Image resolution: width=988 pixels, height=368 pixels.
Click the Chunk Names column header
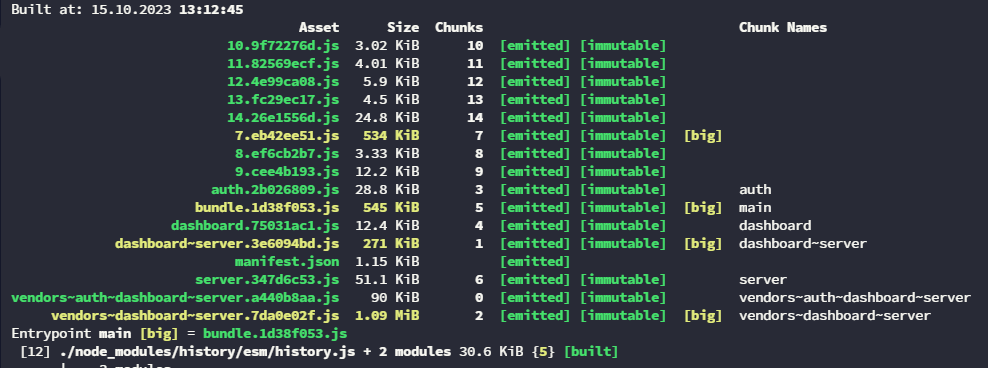(783, 28)
